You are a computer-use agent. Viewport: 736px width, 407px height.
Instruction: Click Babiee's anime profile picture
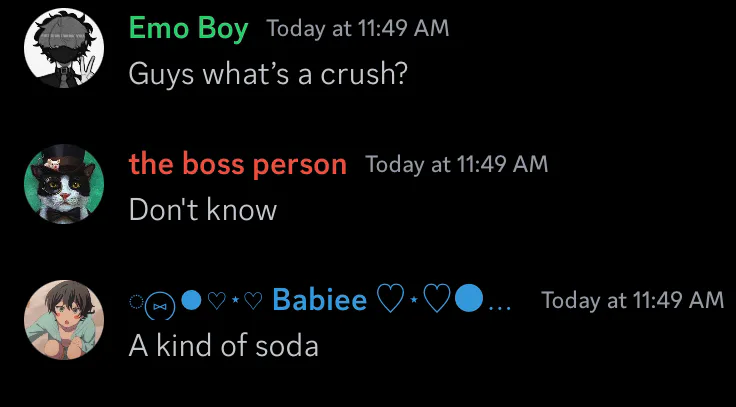coord(64,320)
